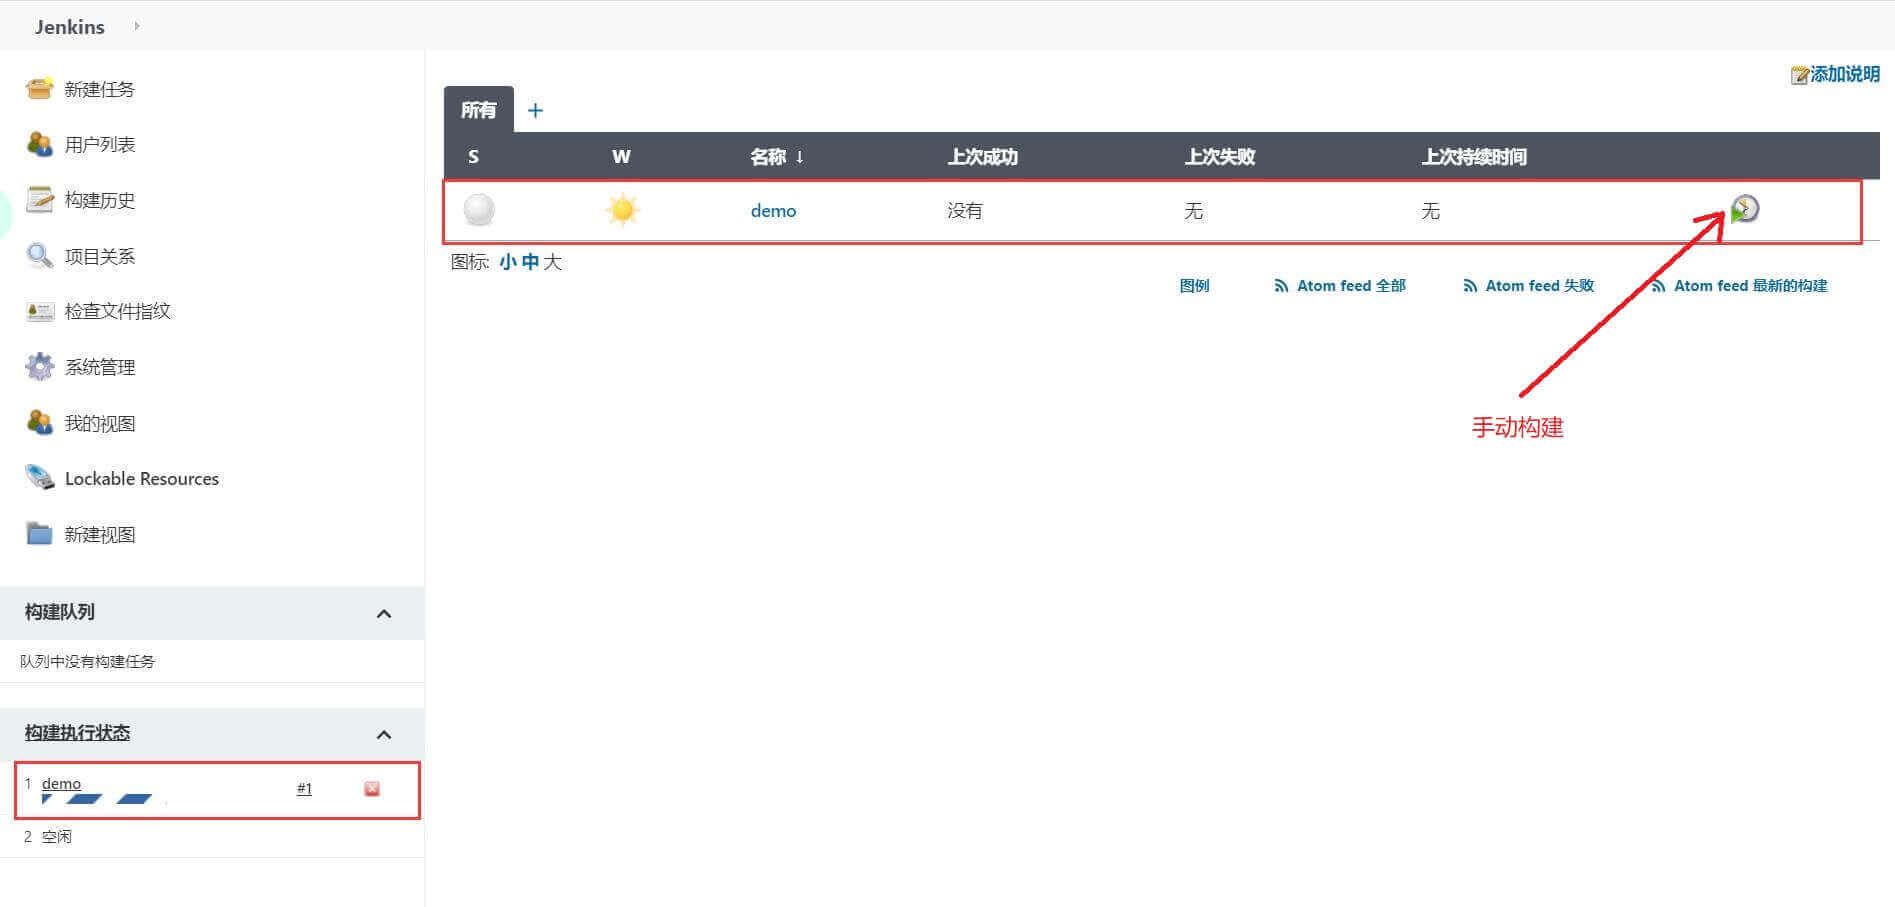The width and height of the screenshot is (1895, 907).
Task: Open the 构建执行状态 heading link
Action: click(77, 733)
